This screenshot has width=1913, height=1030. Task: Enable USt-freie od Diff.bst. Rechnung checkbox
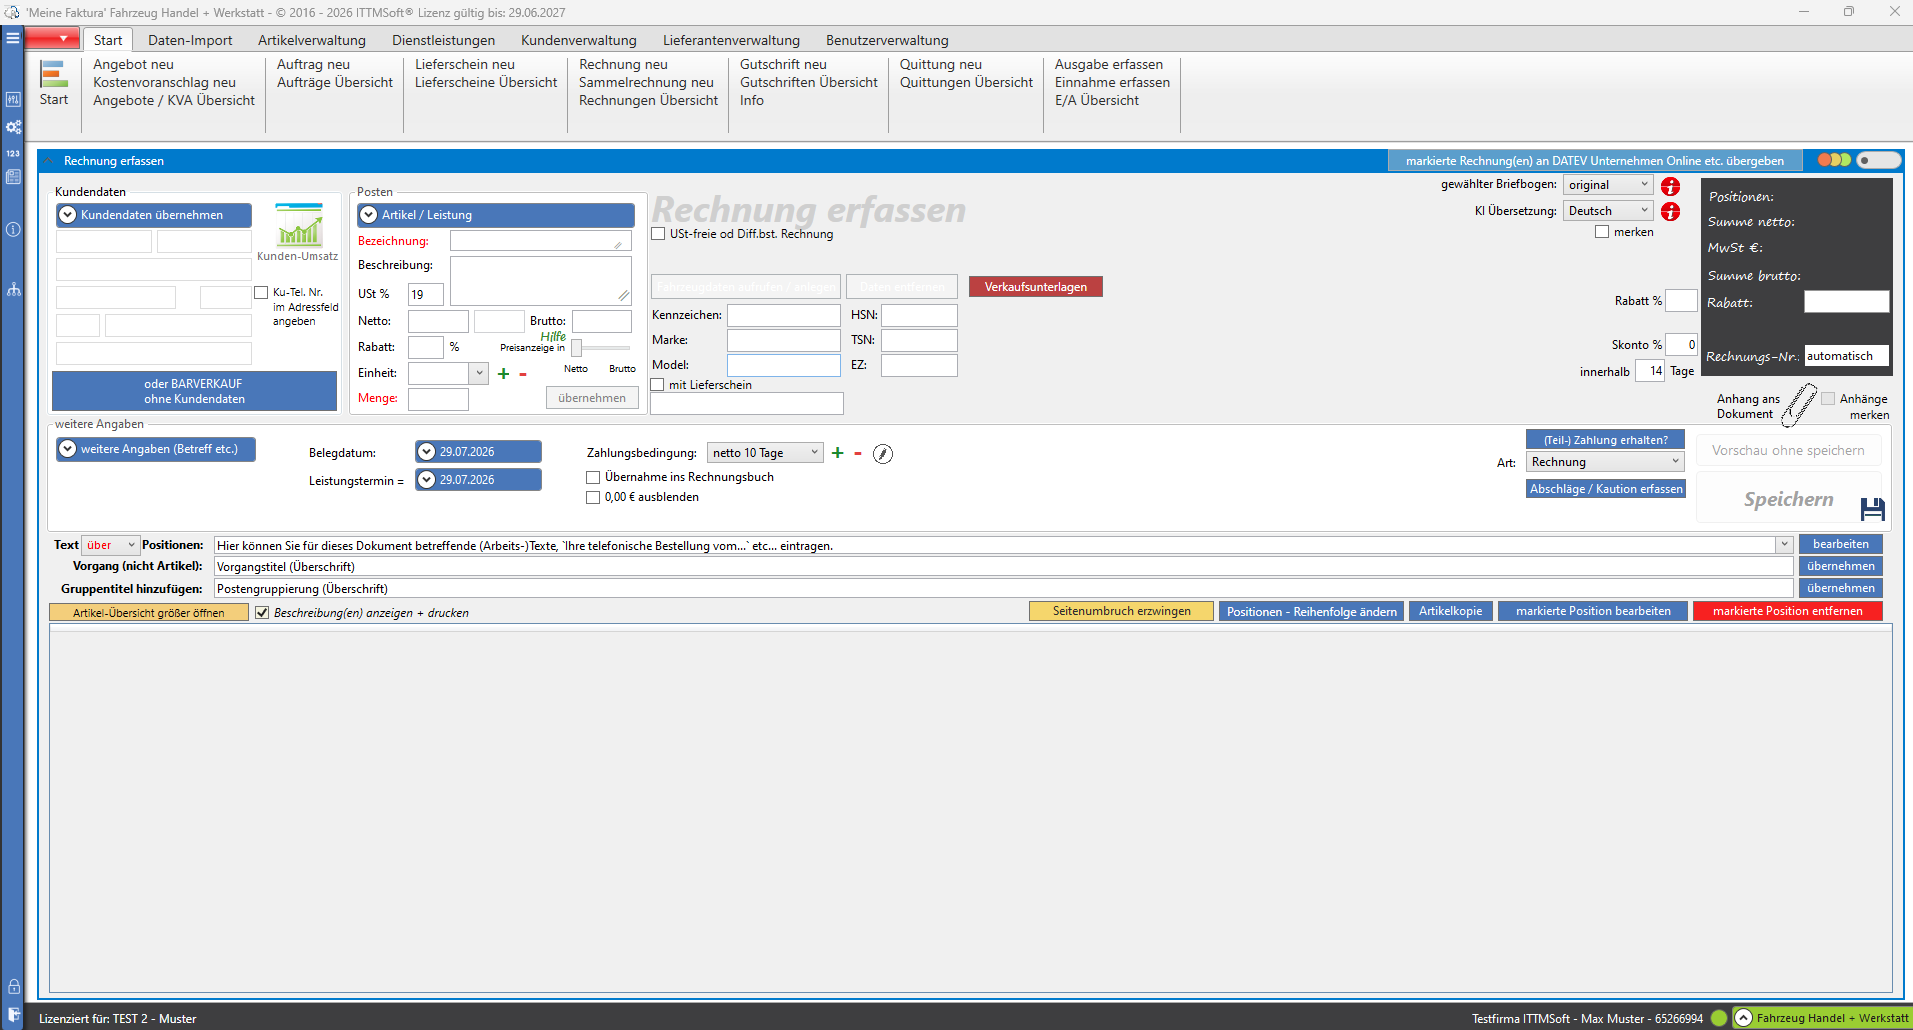pos(658,234)
